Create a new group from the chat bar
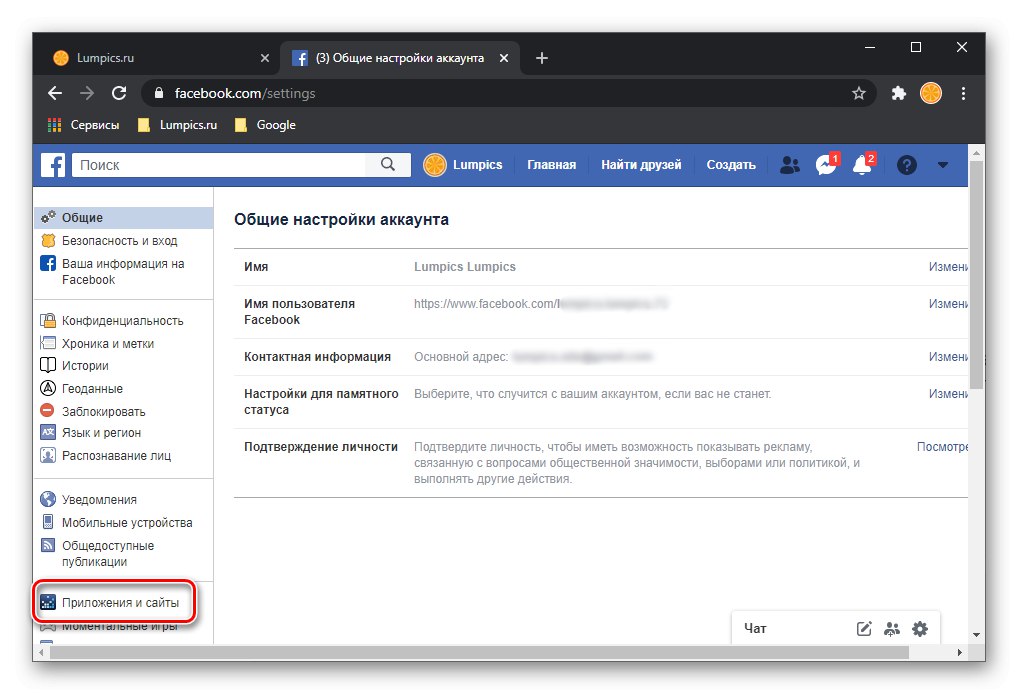The image size is (1018, 694). coord(892,628)
